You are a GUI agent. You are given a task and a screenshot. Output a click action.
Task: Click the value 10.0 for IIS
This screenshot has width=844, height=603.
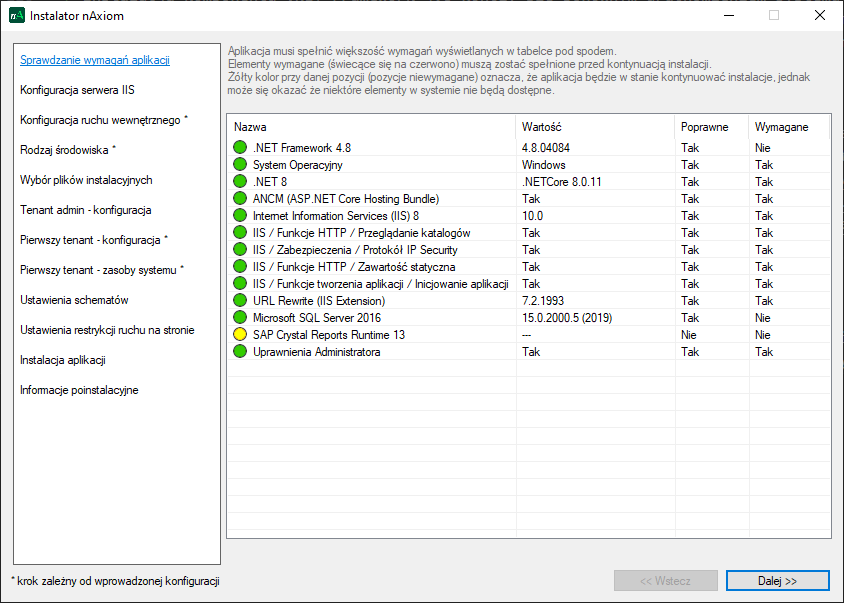point(532,216)
